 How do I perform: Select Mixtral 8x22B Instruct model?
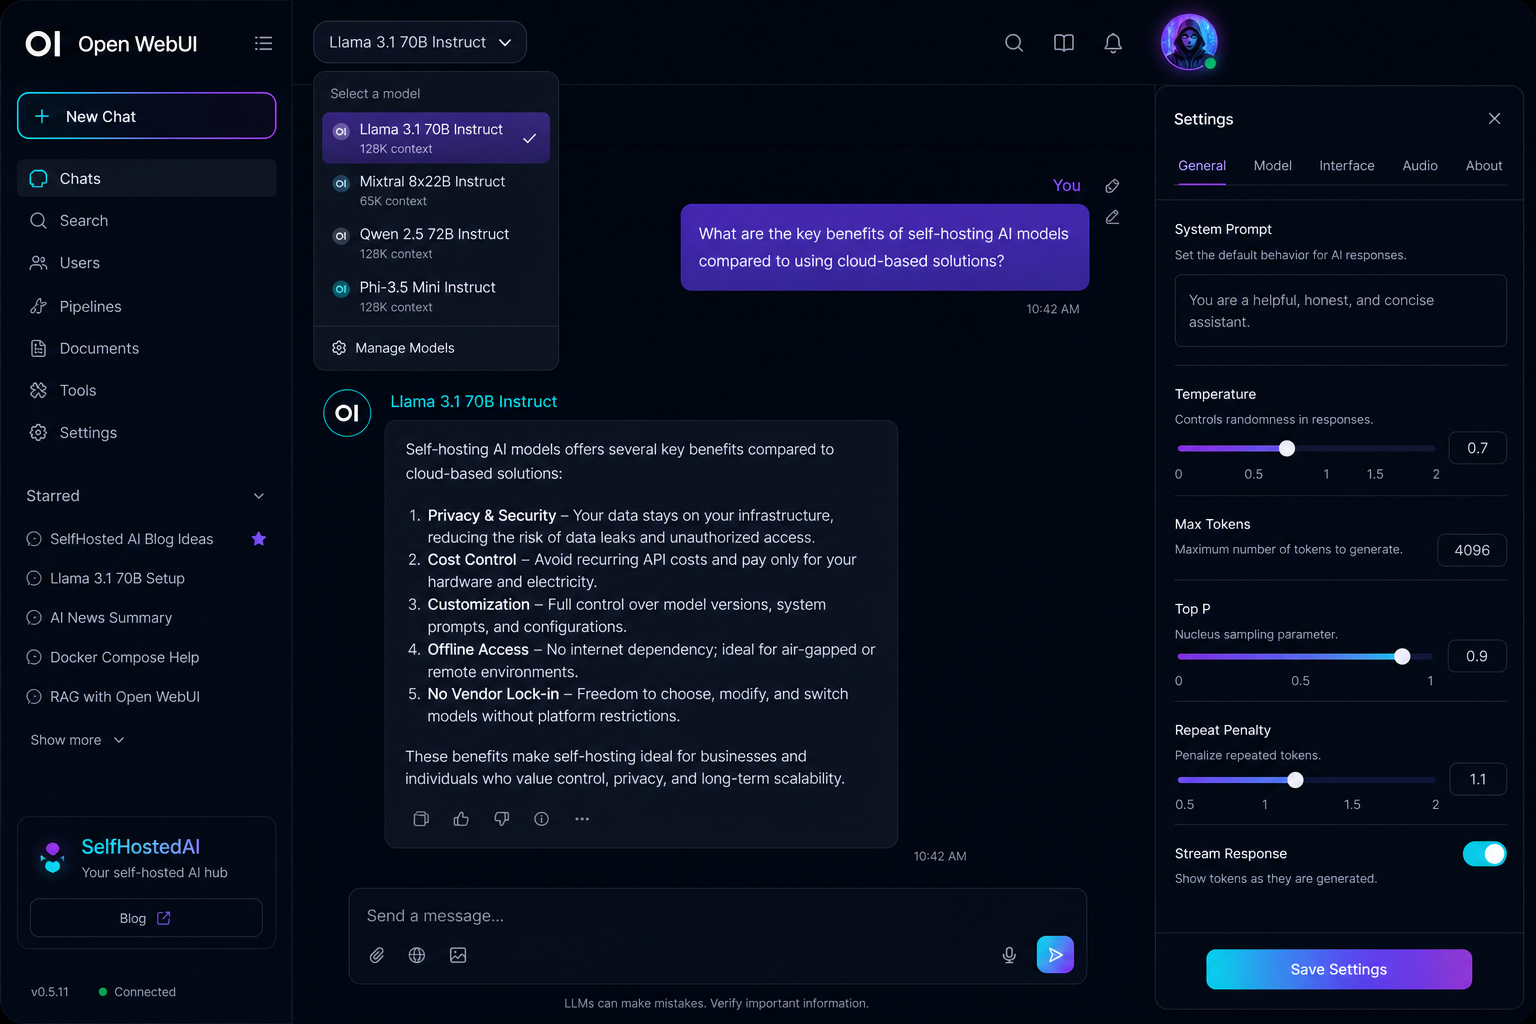pyautogui.click(x=436, y=190)
